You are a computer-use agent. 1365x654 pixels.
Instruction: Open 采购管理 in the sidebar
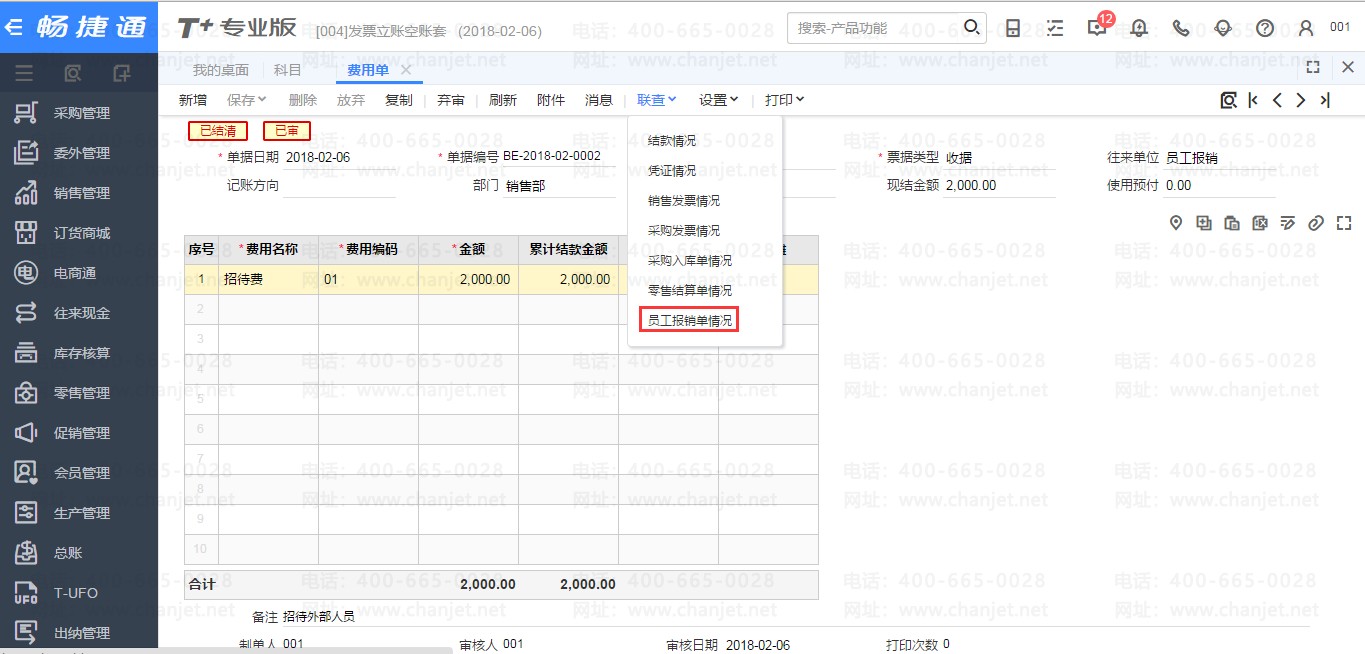81,113
